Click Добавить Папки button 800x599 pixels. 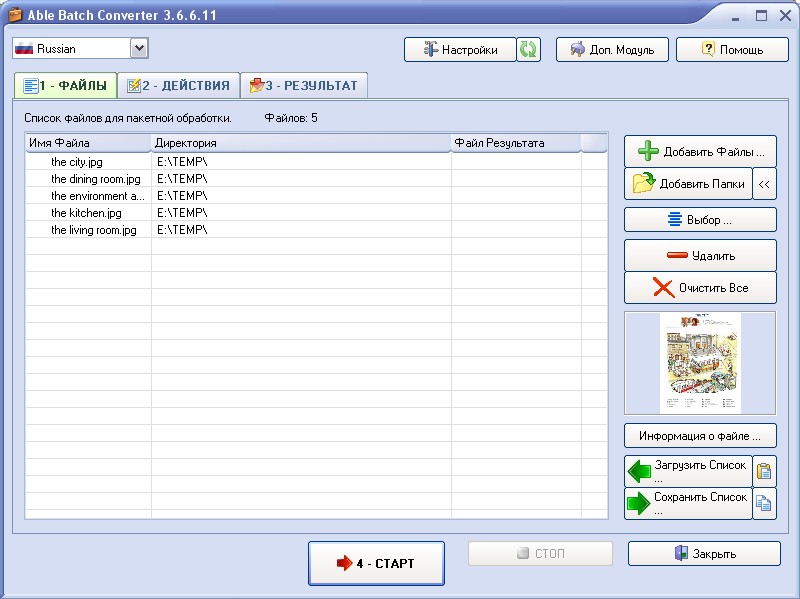(688, 184)
